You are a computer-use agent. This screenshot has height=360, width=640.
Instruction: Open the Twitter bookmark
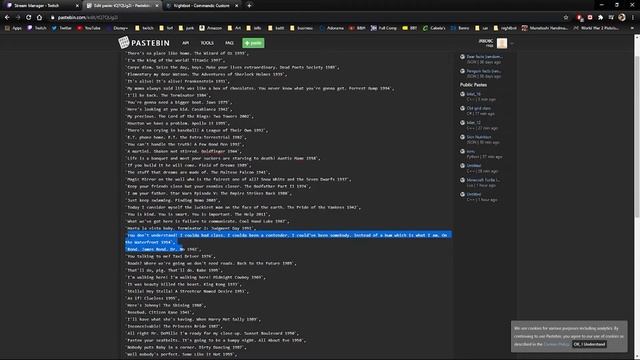coord(62,28)
